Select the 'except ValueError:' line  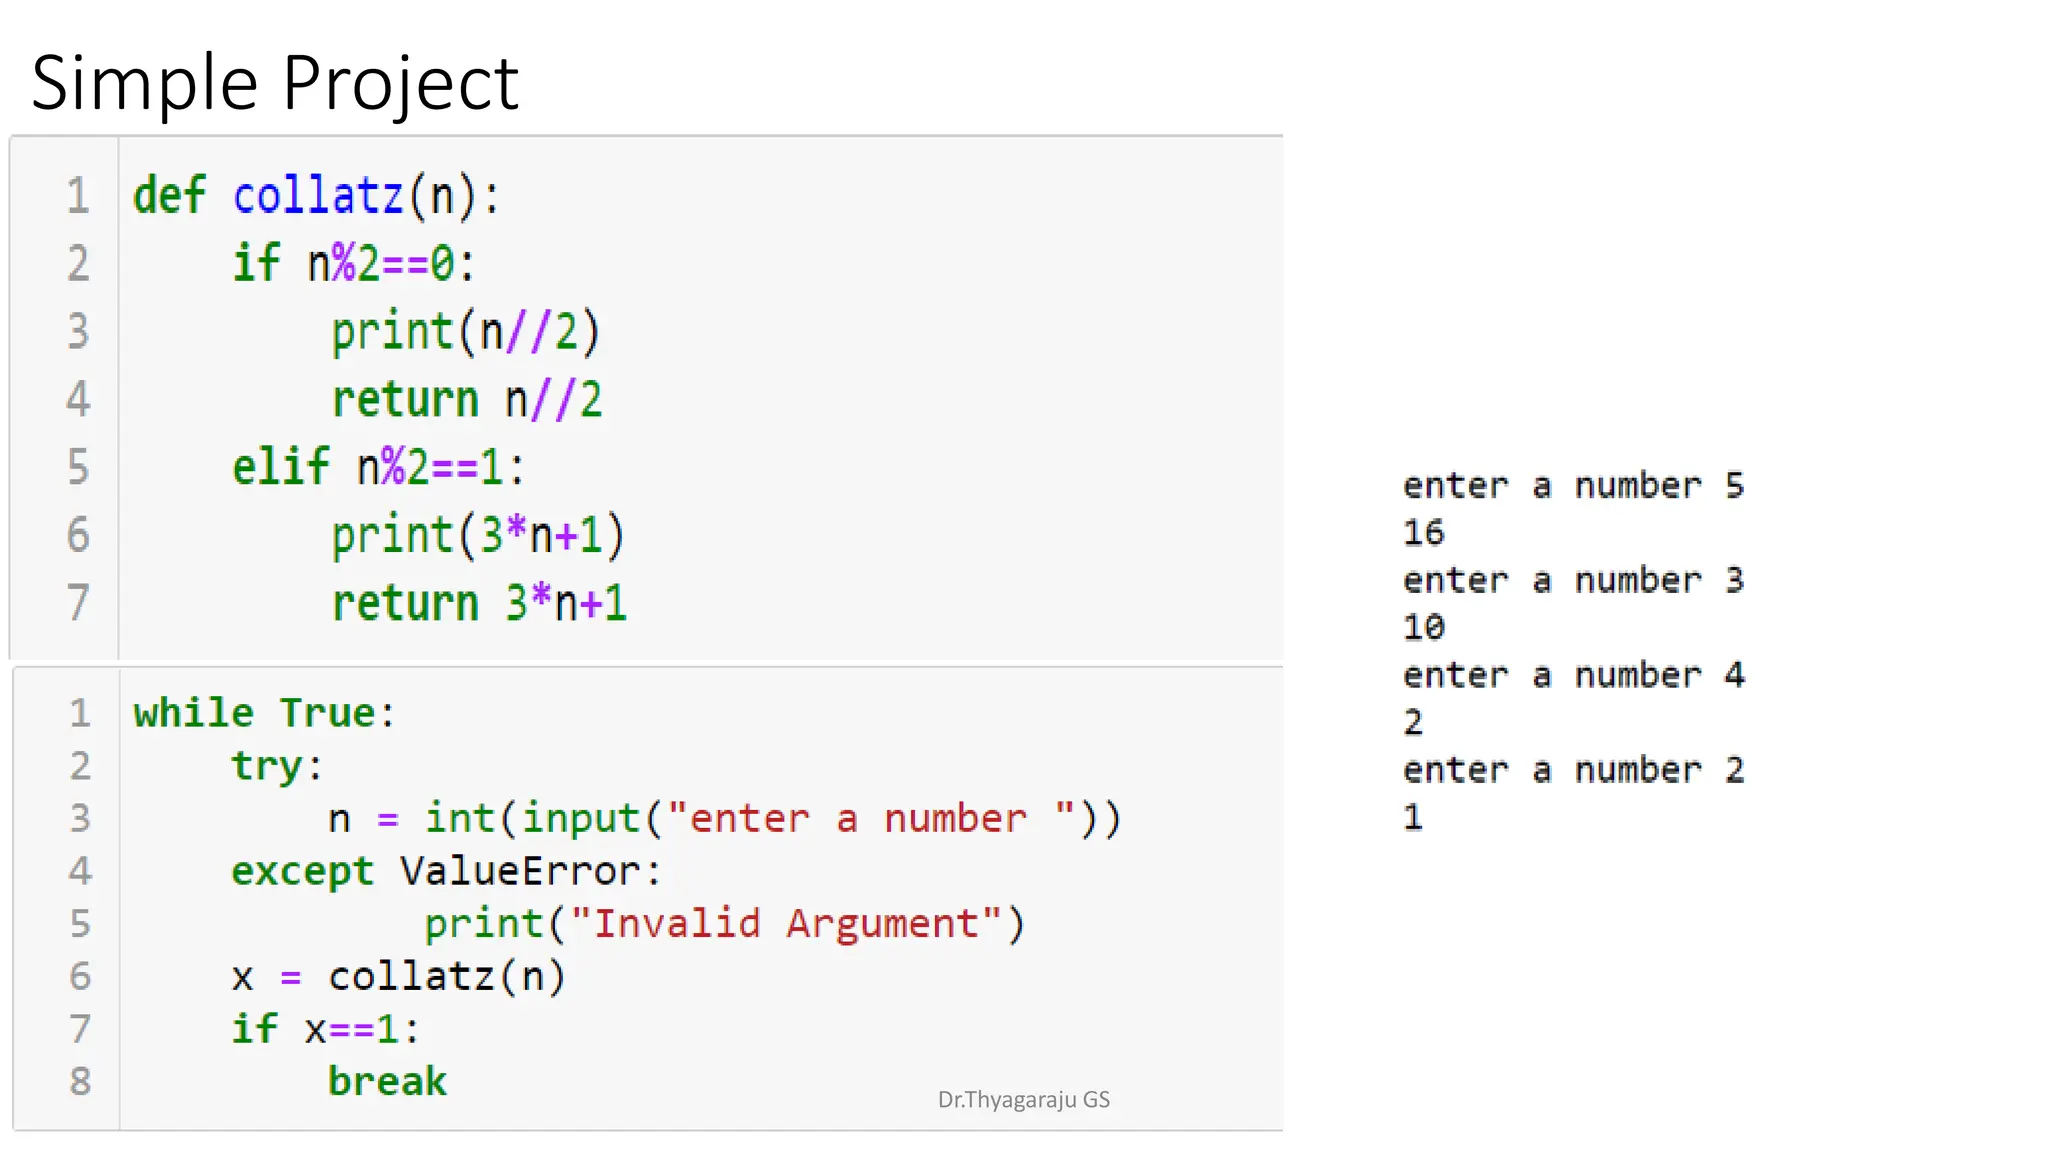click(x=446, y=871)
